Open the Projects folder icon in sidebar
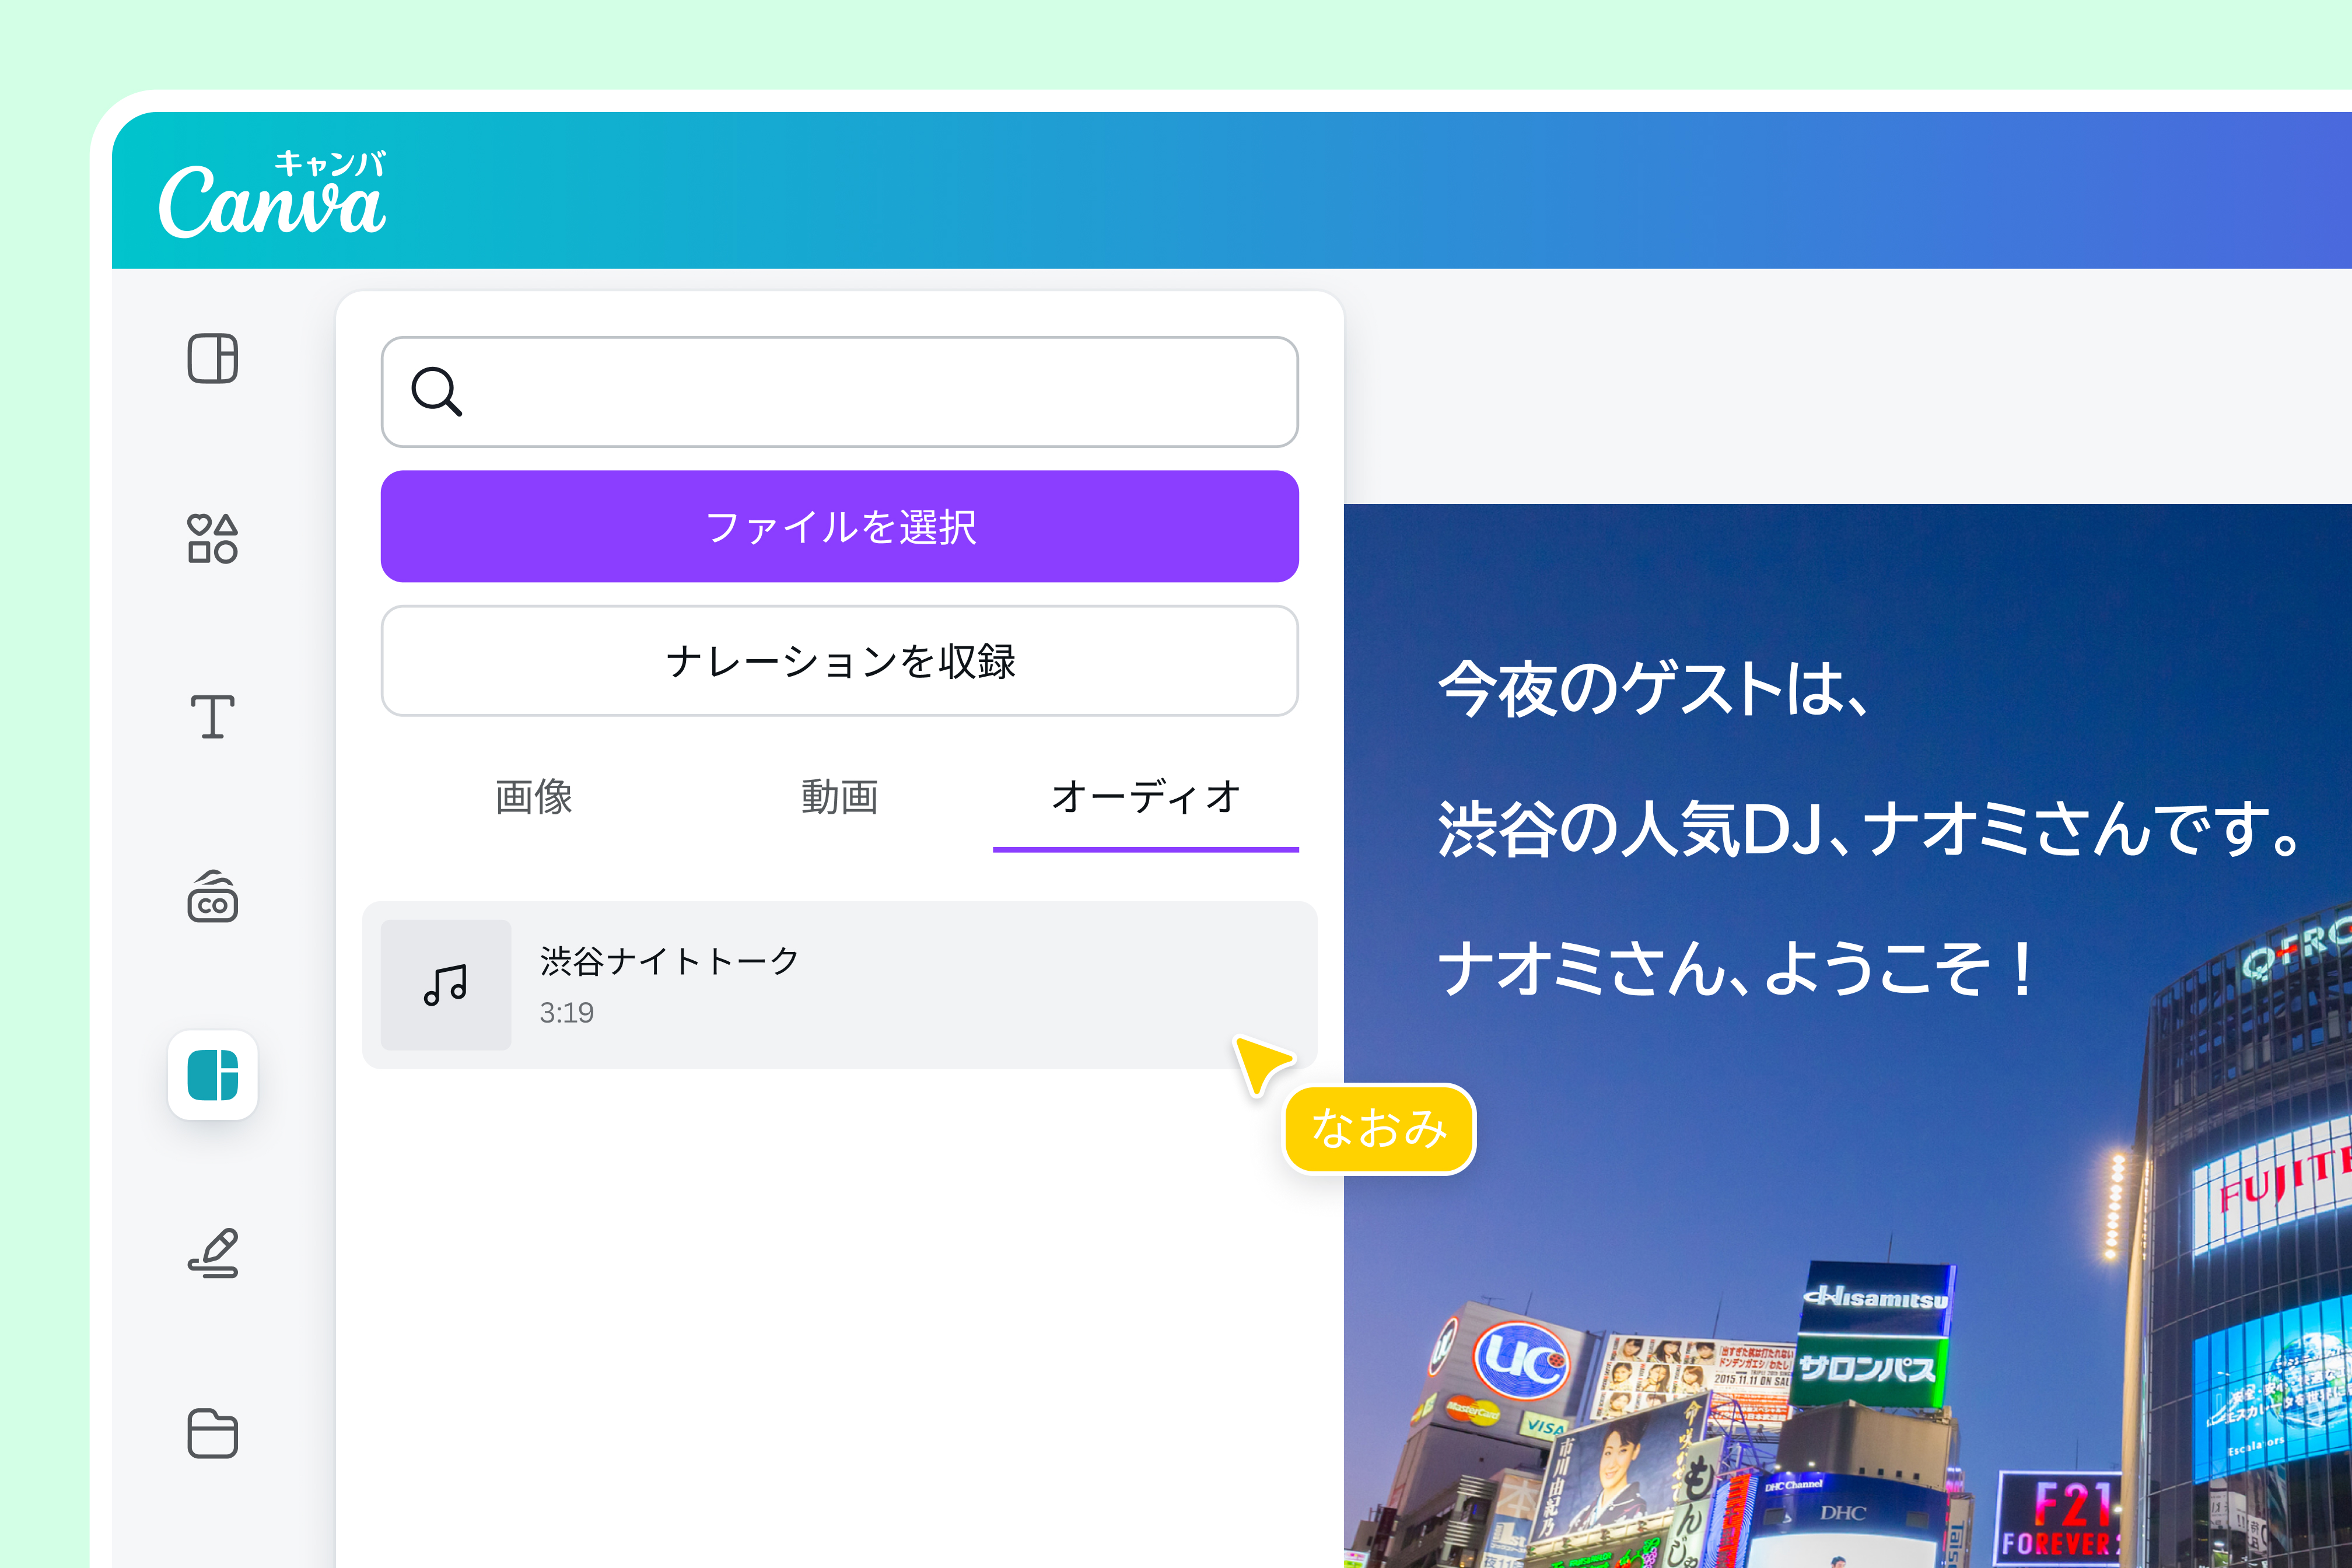Viewport: 2352px width, 1568px height. 213,1433
